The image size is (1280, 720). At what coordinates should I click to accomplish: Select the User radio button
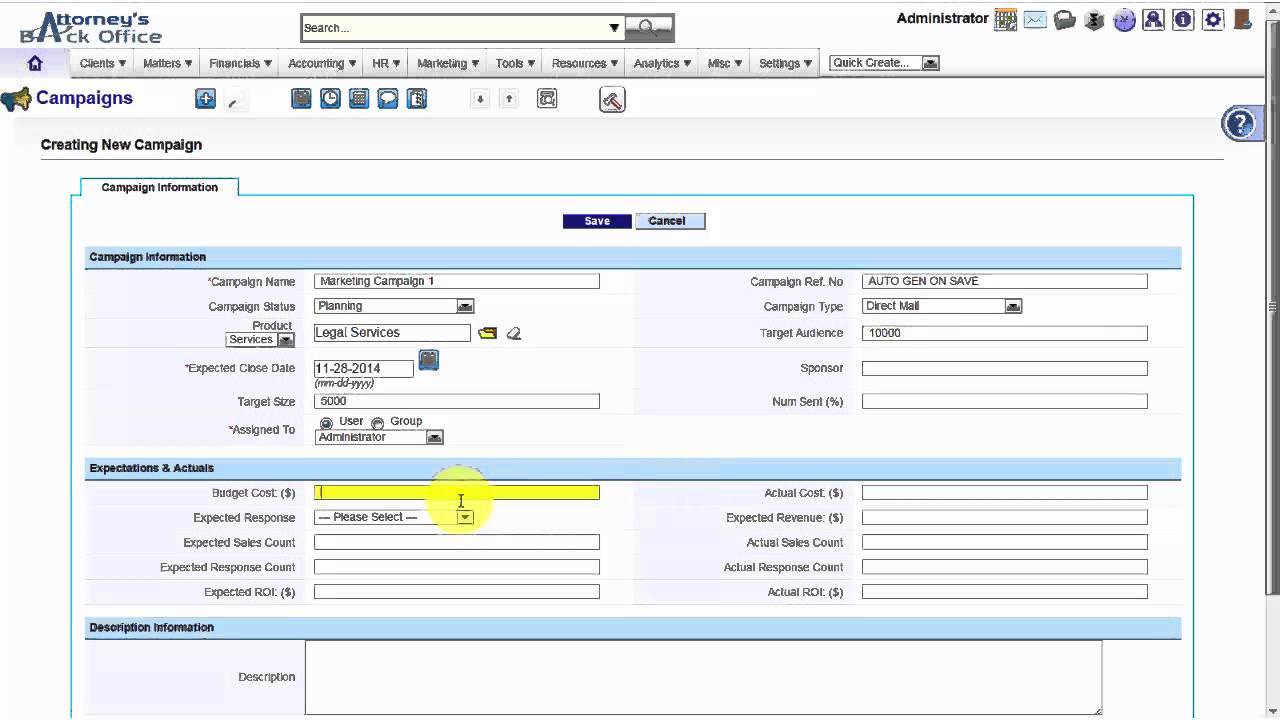click(326, 423)
